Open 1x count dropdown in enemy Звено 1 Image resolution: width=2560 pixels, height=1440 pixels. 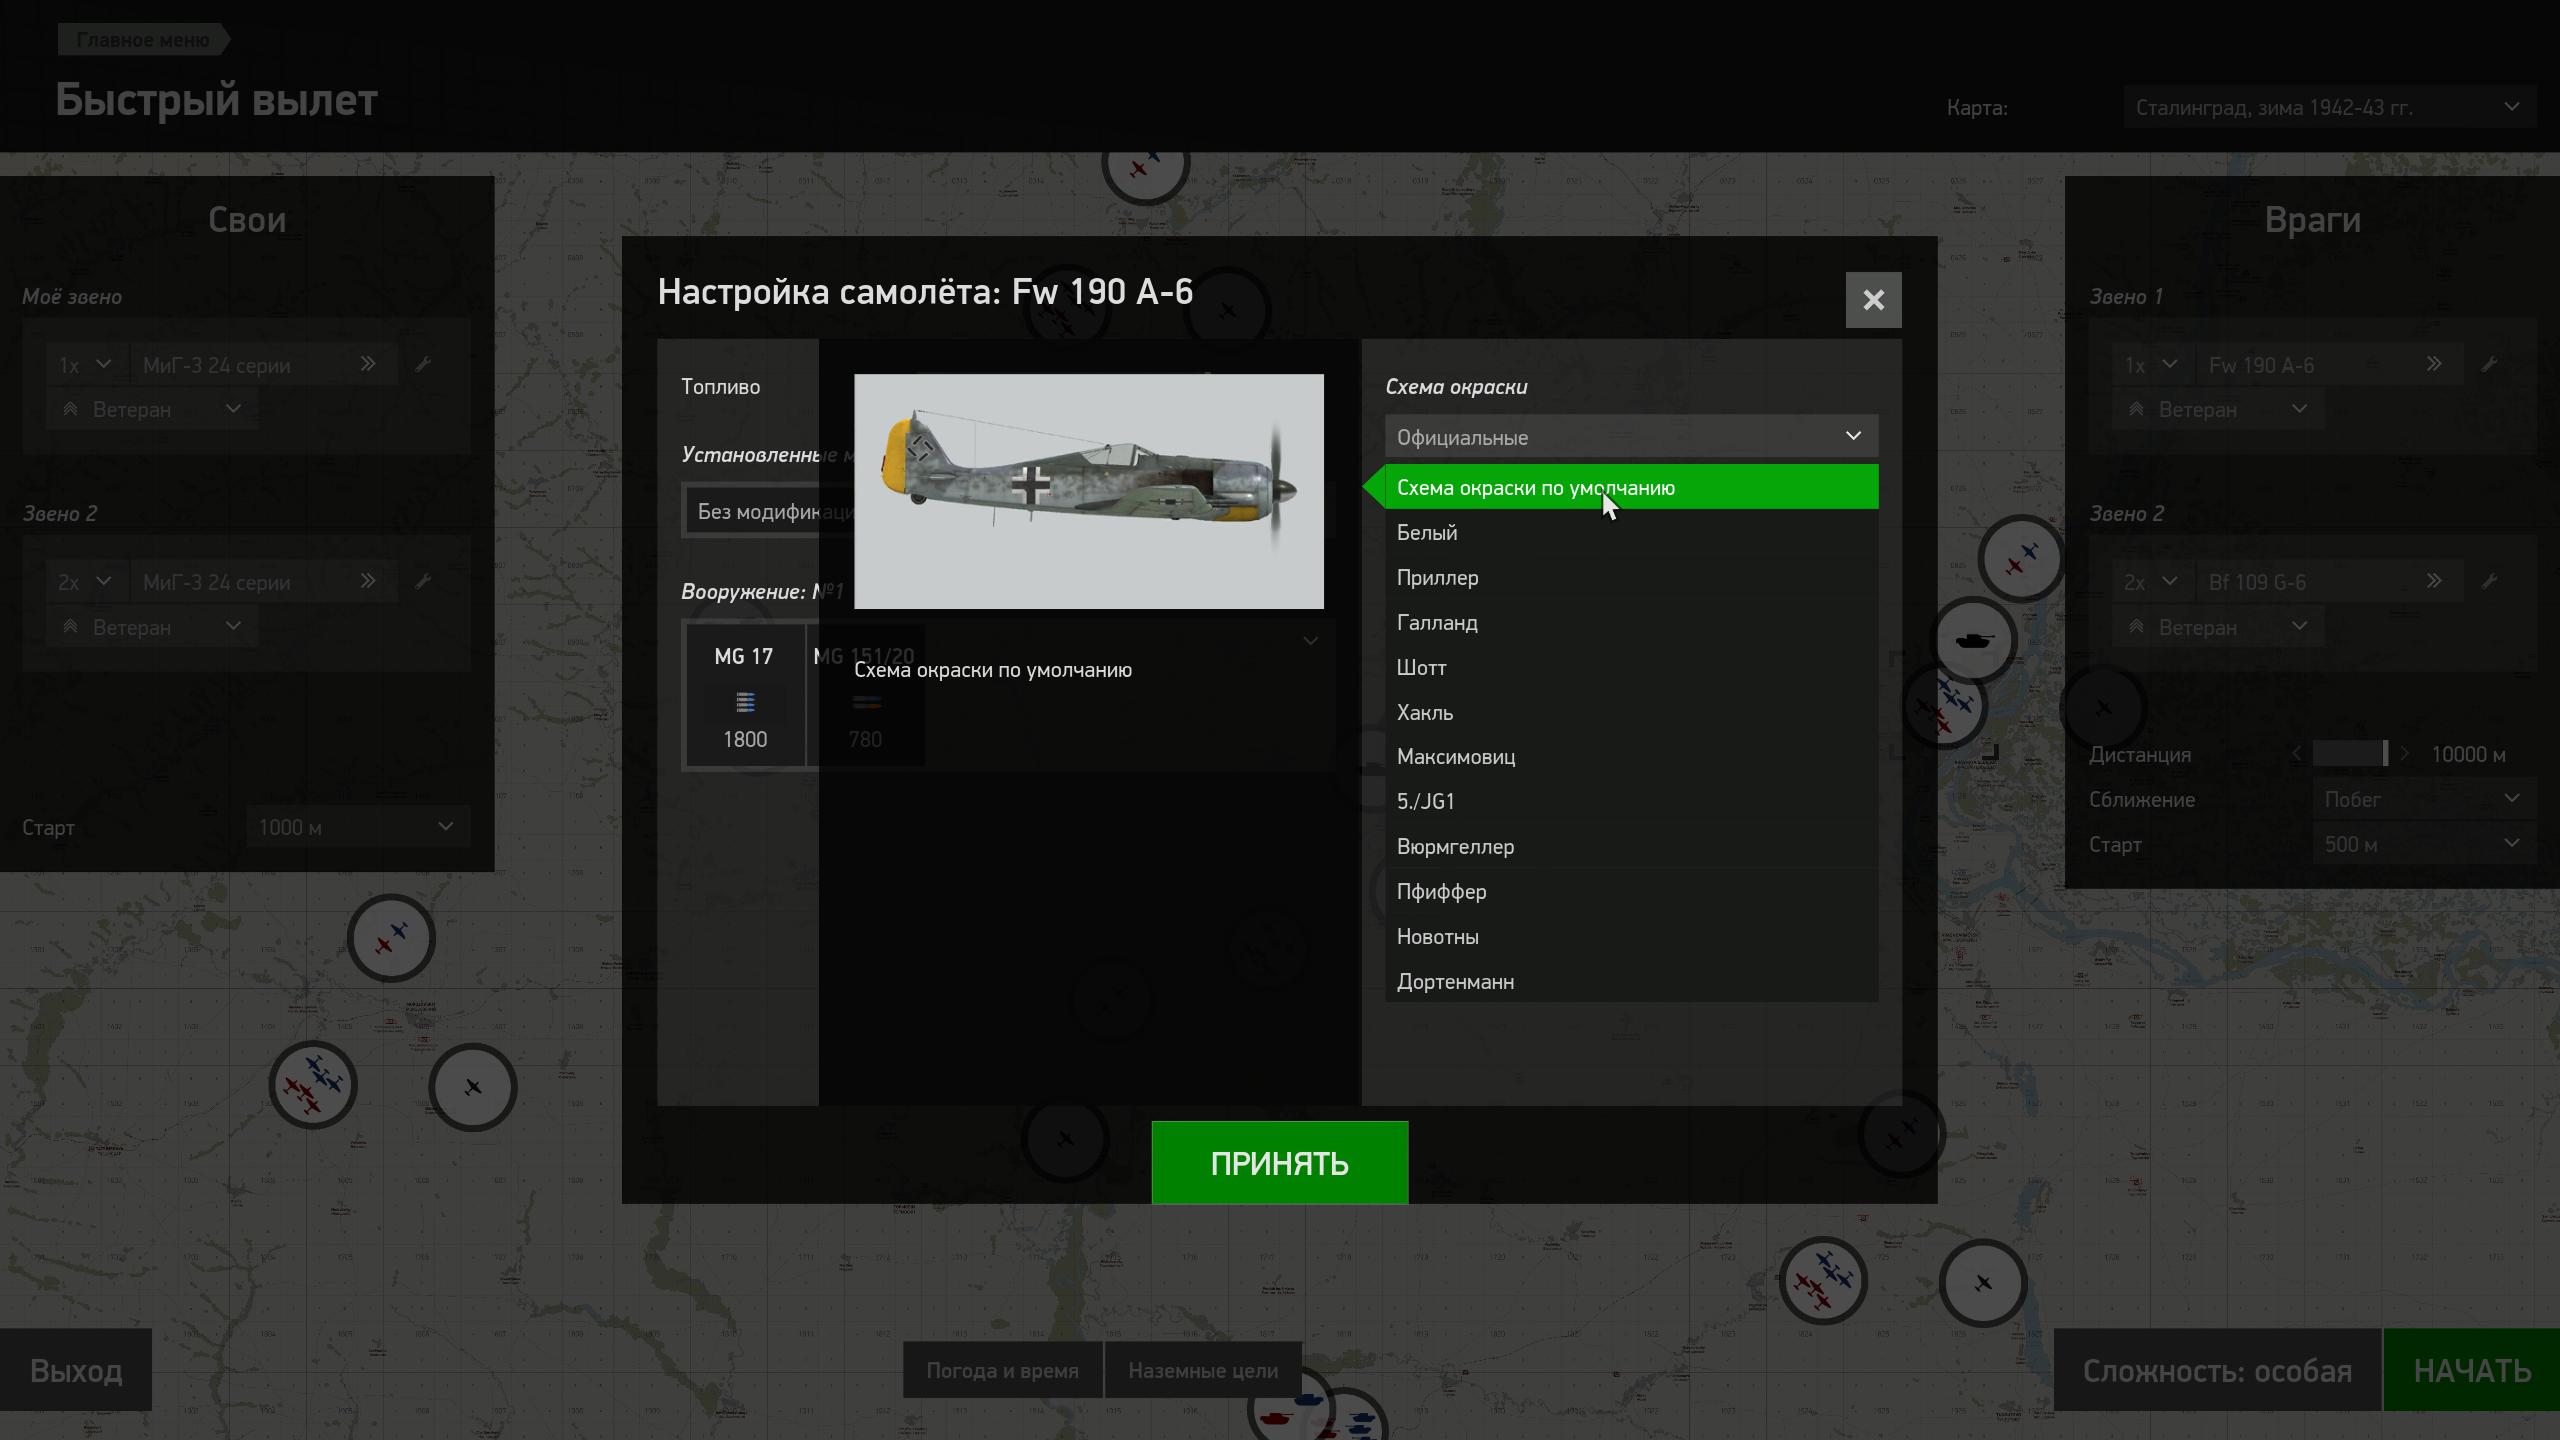tap(2152, 365)
